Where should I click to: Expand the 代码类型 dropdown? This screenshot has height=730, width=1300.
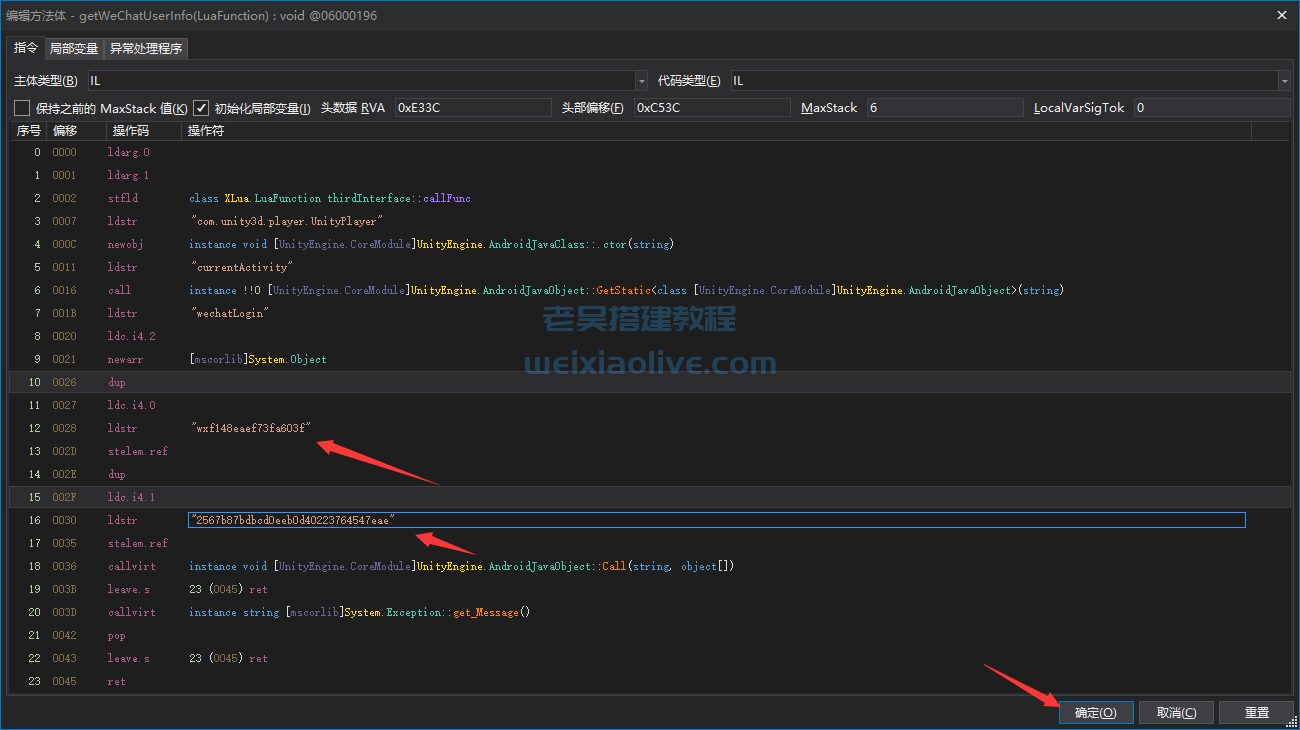[1283, 81]
